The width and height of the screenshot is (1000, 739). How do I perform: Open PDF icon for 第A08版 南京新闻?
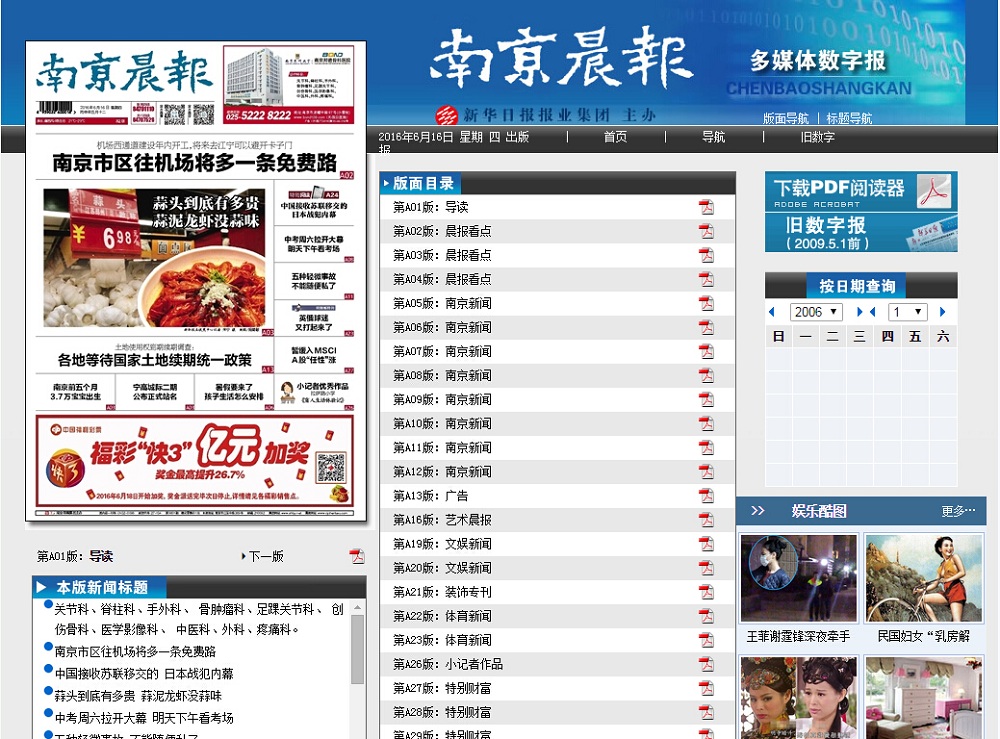(x=706, y=376)
